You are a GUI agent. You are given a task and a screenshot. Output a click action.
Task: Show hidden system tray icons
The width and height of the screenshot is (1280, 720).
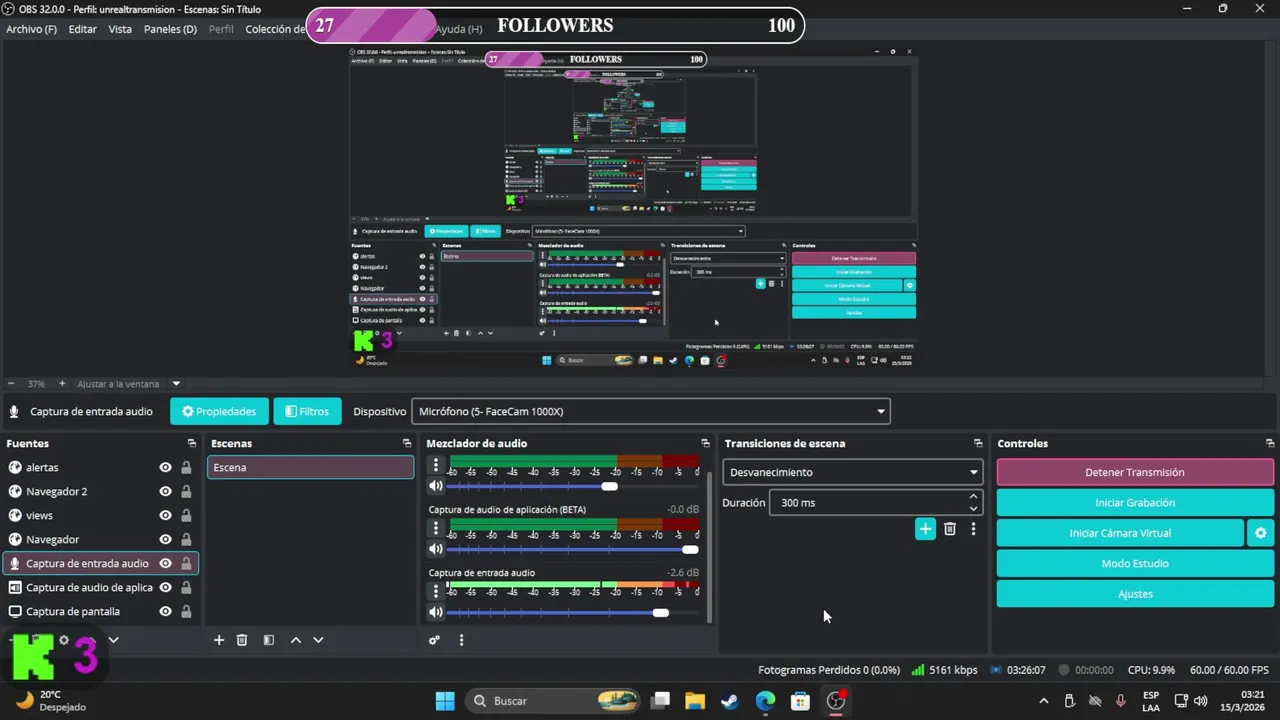coord(1044,701)
